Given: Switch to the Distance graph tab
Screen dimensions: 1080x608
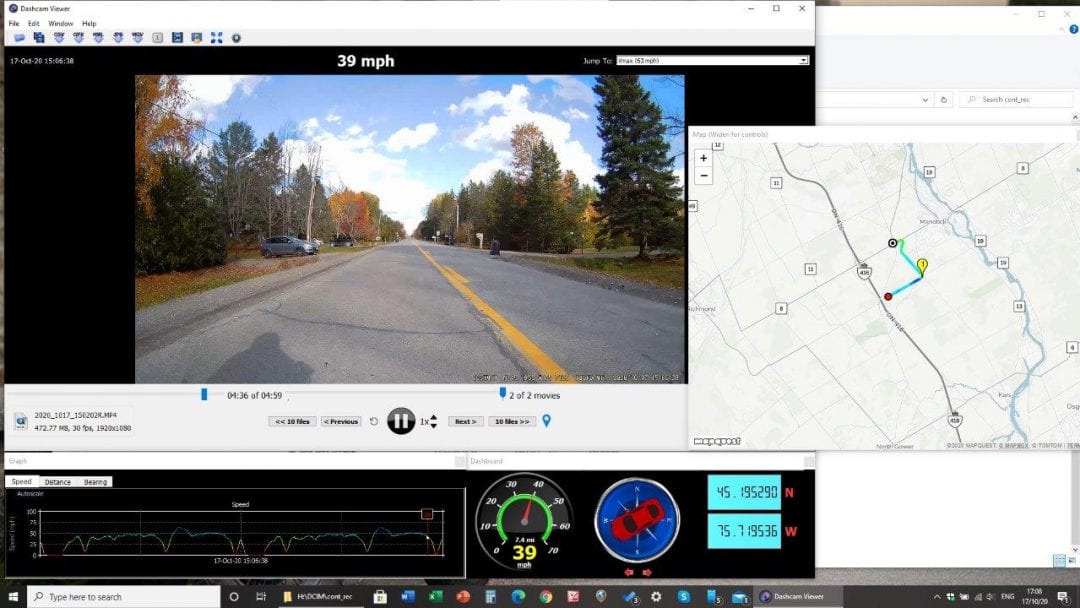Looking at the screenshot, I should (57, 481).
